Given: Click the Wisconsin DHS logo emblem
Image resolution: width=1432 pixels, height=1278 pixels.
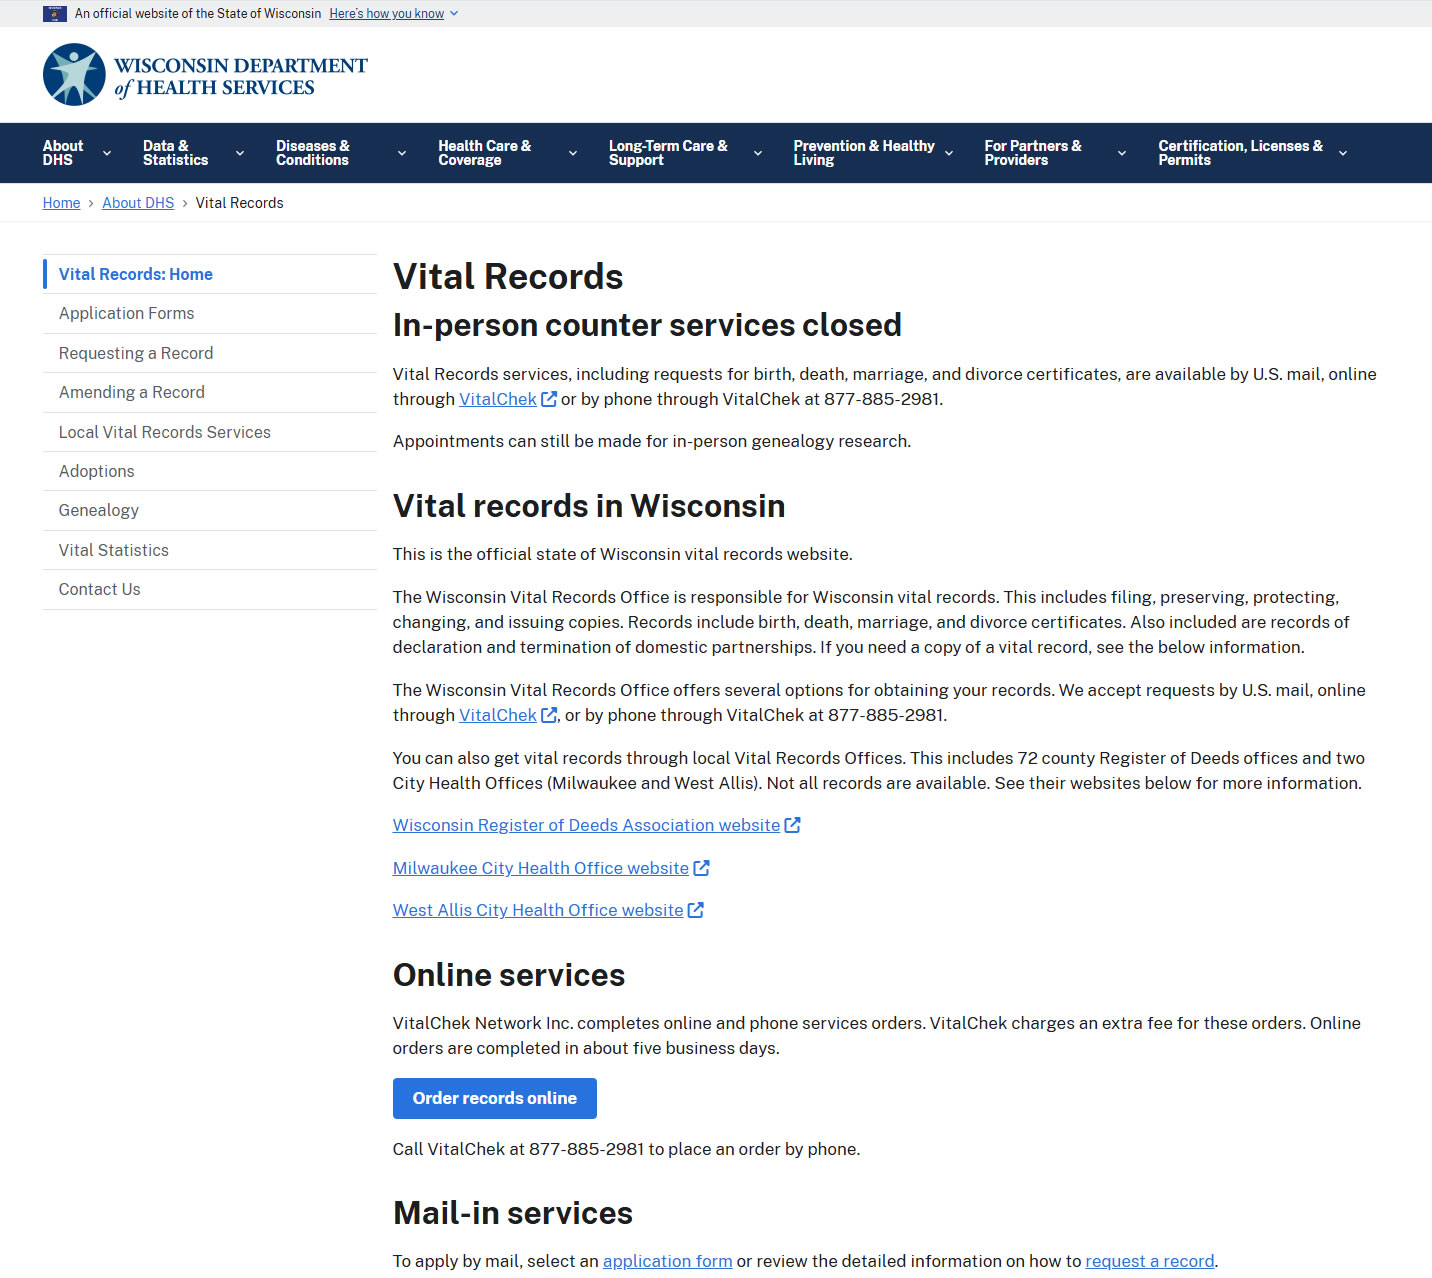Looking at the screenshot, I should pyautogui.click(x=74, y=75).
